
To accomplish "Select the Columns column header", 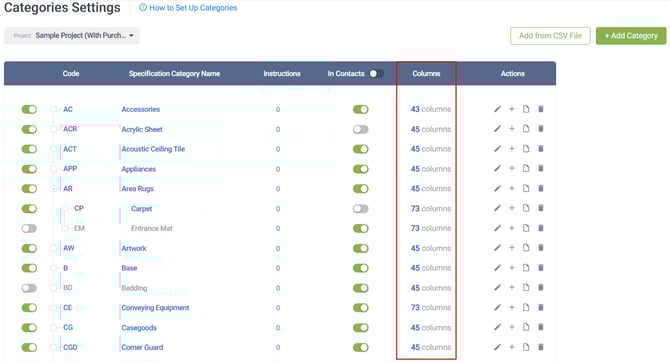I will click(x=426, y=74).
